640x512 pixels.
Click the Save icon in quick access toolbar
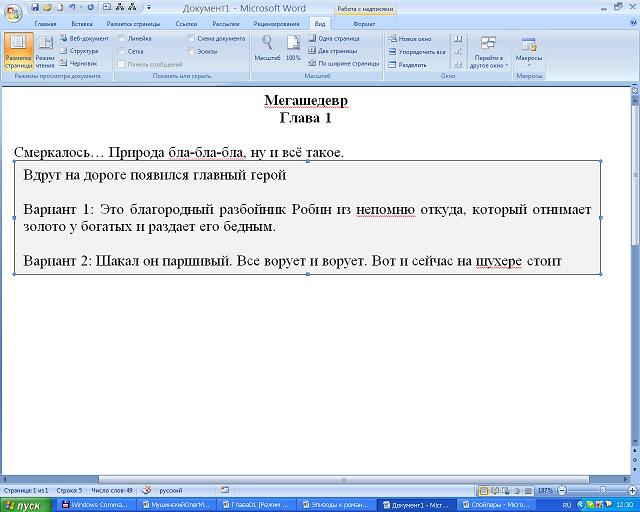35,7
